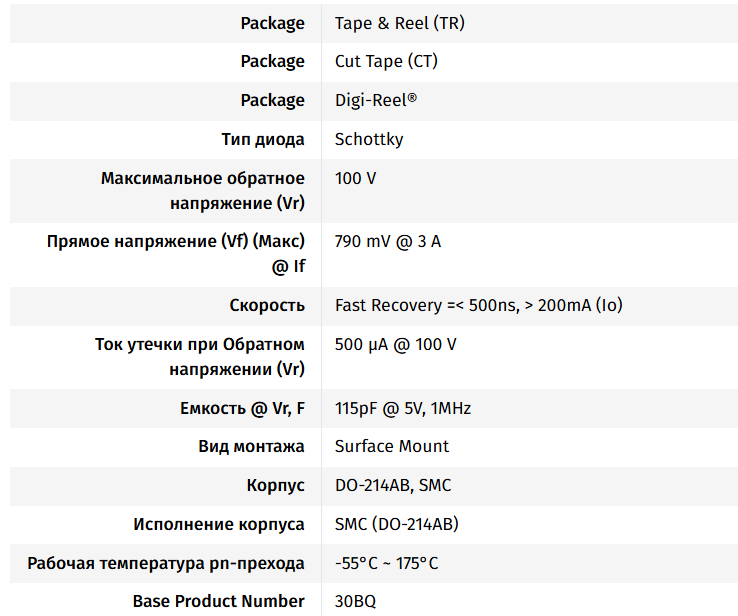Click the 'Tape & Reel (TR)' package value

point(399,23)
